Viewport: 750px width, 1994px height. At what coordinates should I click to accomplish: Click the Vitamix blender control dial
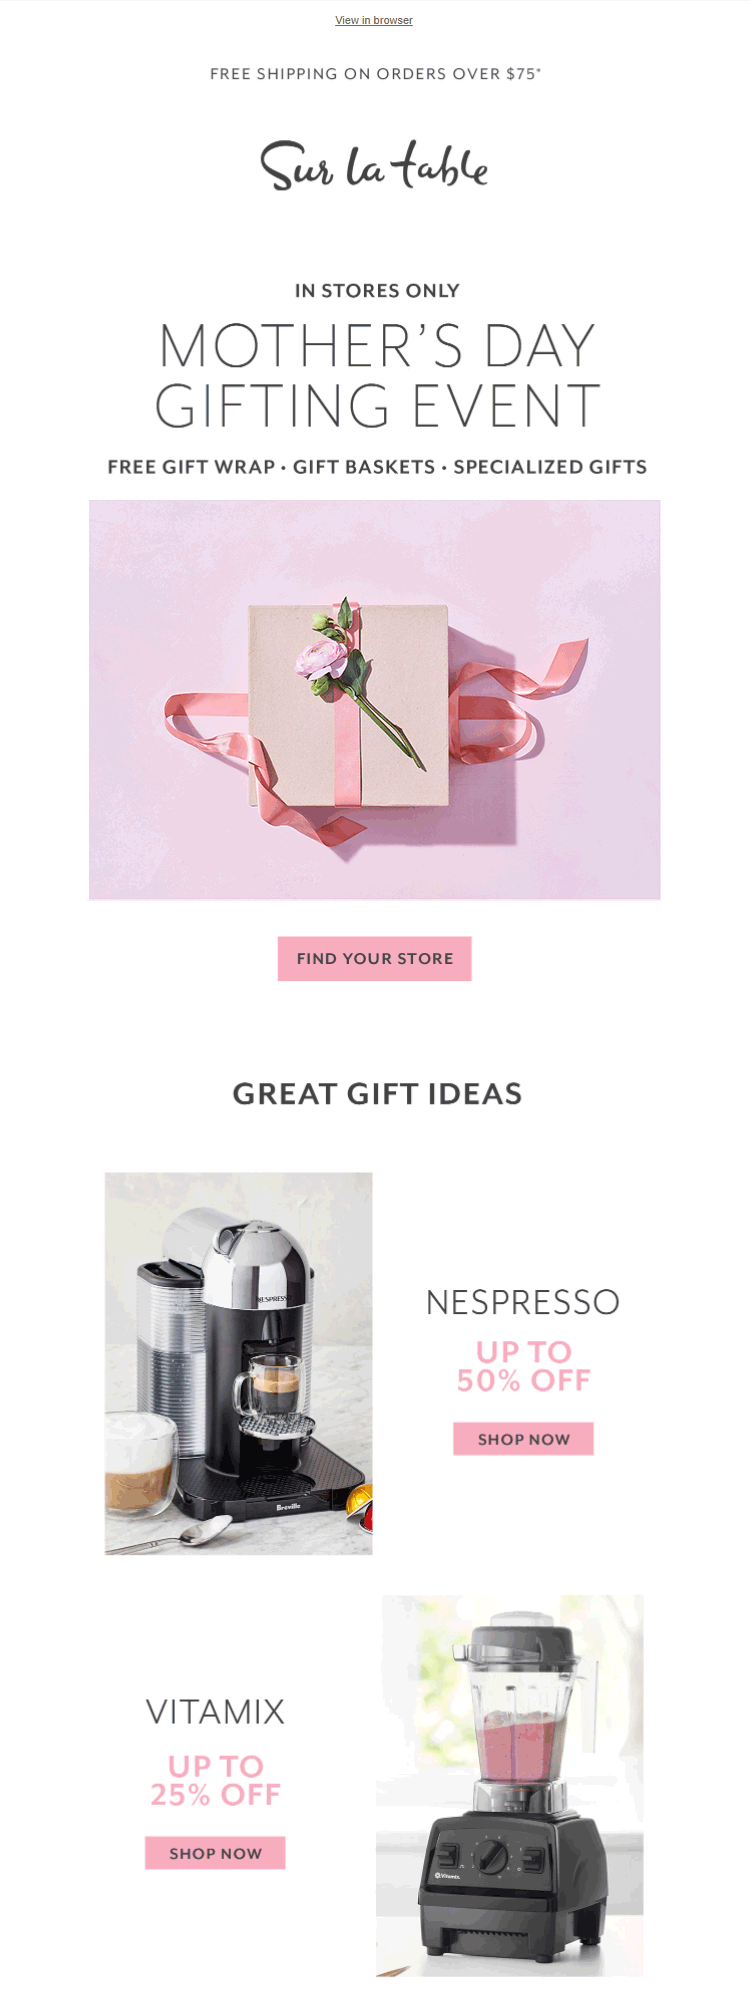(492, 1858)
